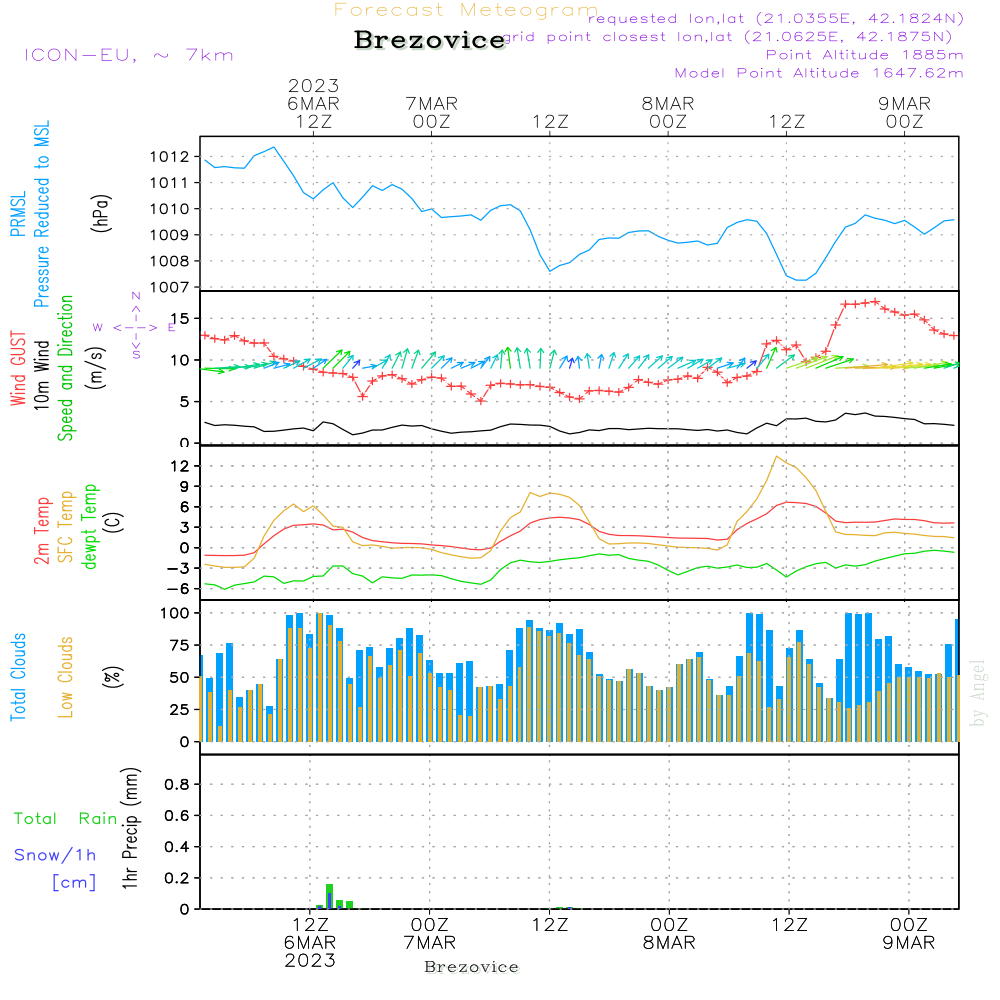Image resolution: width=1000 pixels, height=1000 pixels.
Task: Click the requested lon,lat coordinates text
Action: point(775,18)
